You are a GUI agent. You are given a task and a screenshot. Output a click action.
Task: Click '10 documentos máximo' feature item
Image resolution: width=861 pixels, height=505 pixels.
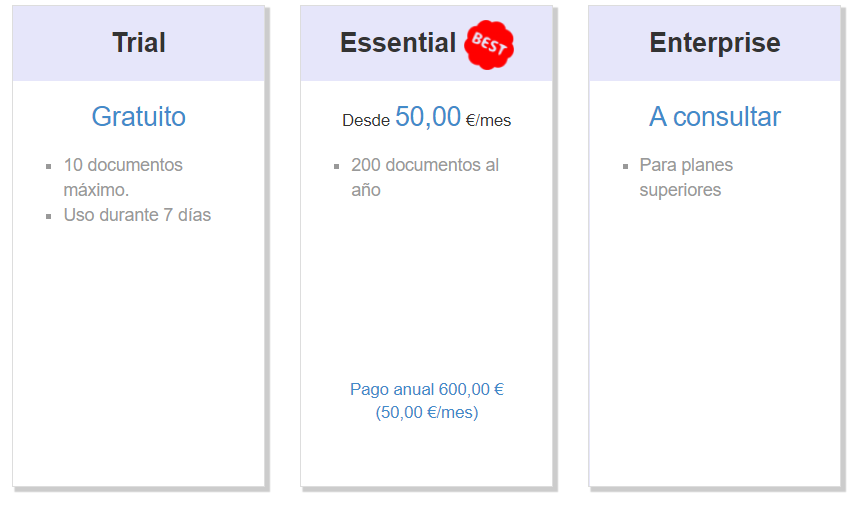click(123, 177)
